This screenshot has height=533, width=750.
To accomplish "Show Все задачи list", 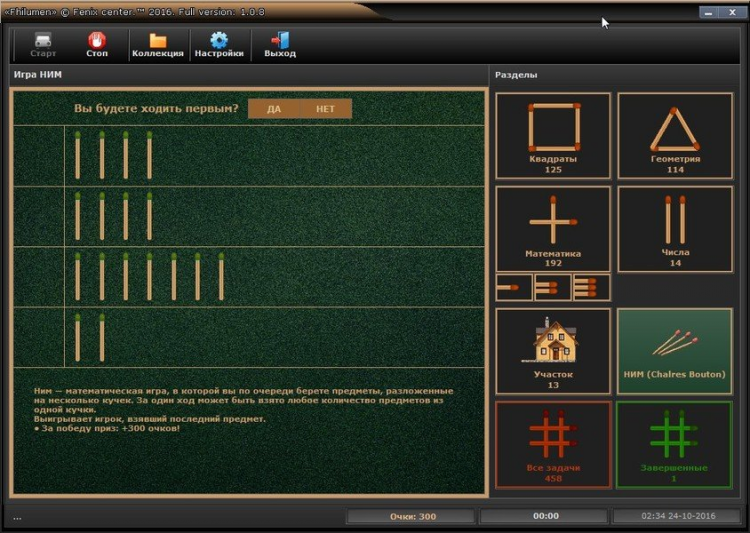I will pos(553,445).
